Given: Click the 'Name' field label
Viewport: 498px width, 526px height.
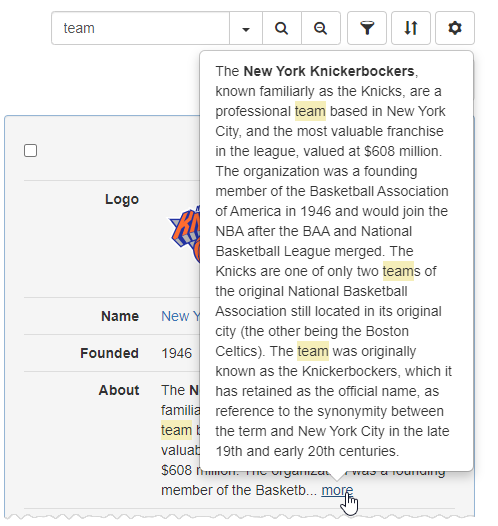Looking at the screenshot, I should tap(120, 316).
